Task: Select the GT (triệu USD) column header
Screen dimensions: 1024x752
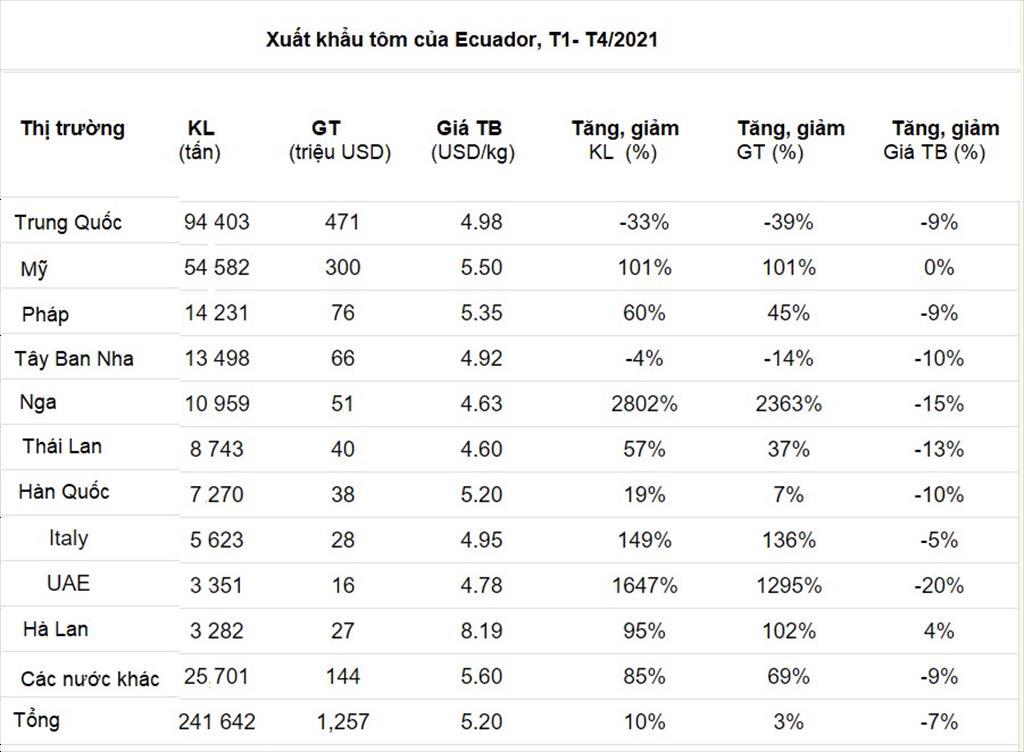Action: (x=340, y=140)
